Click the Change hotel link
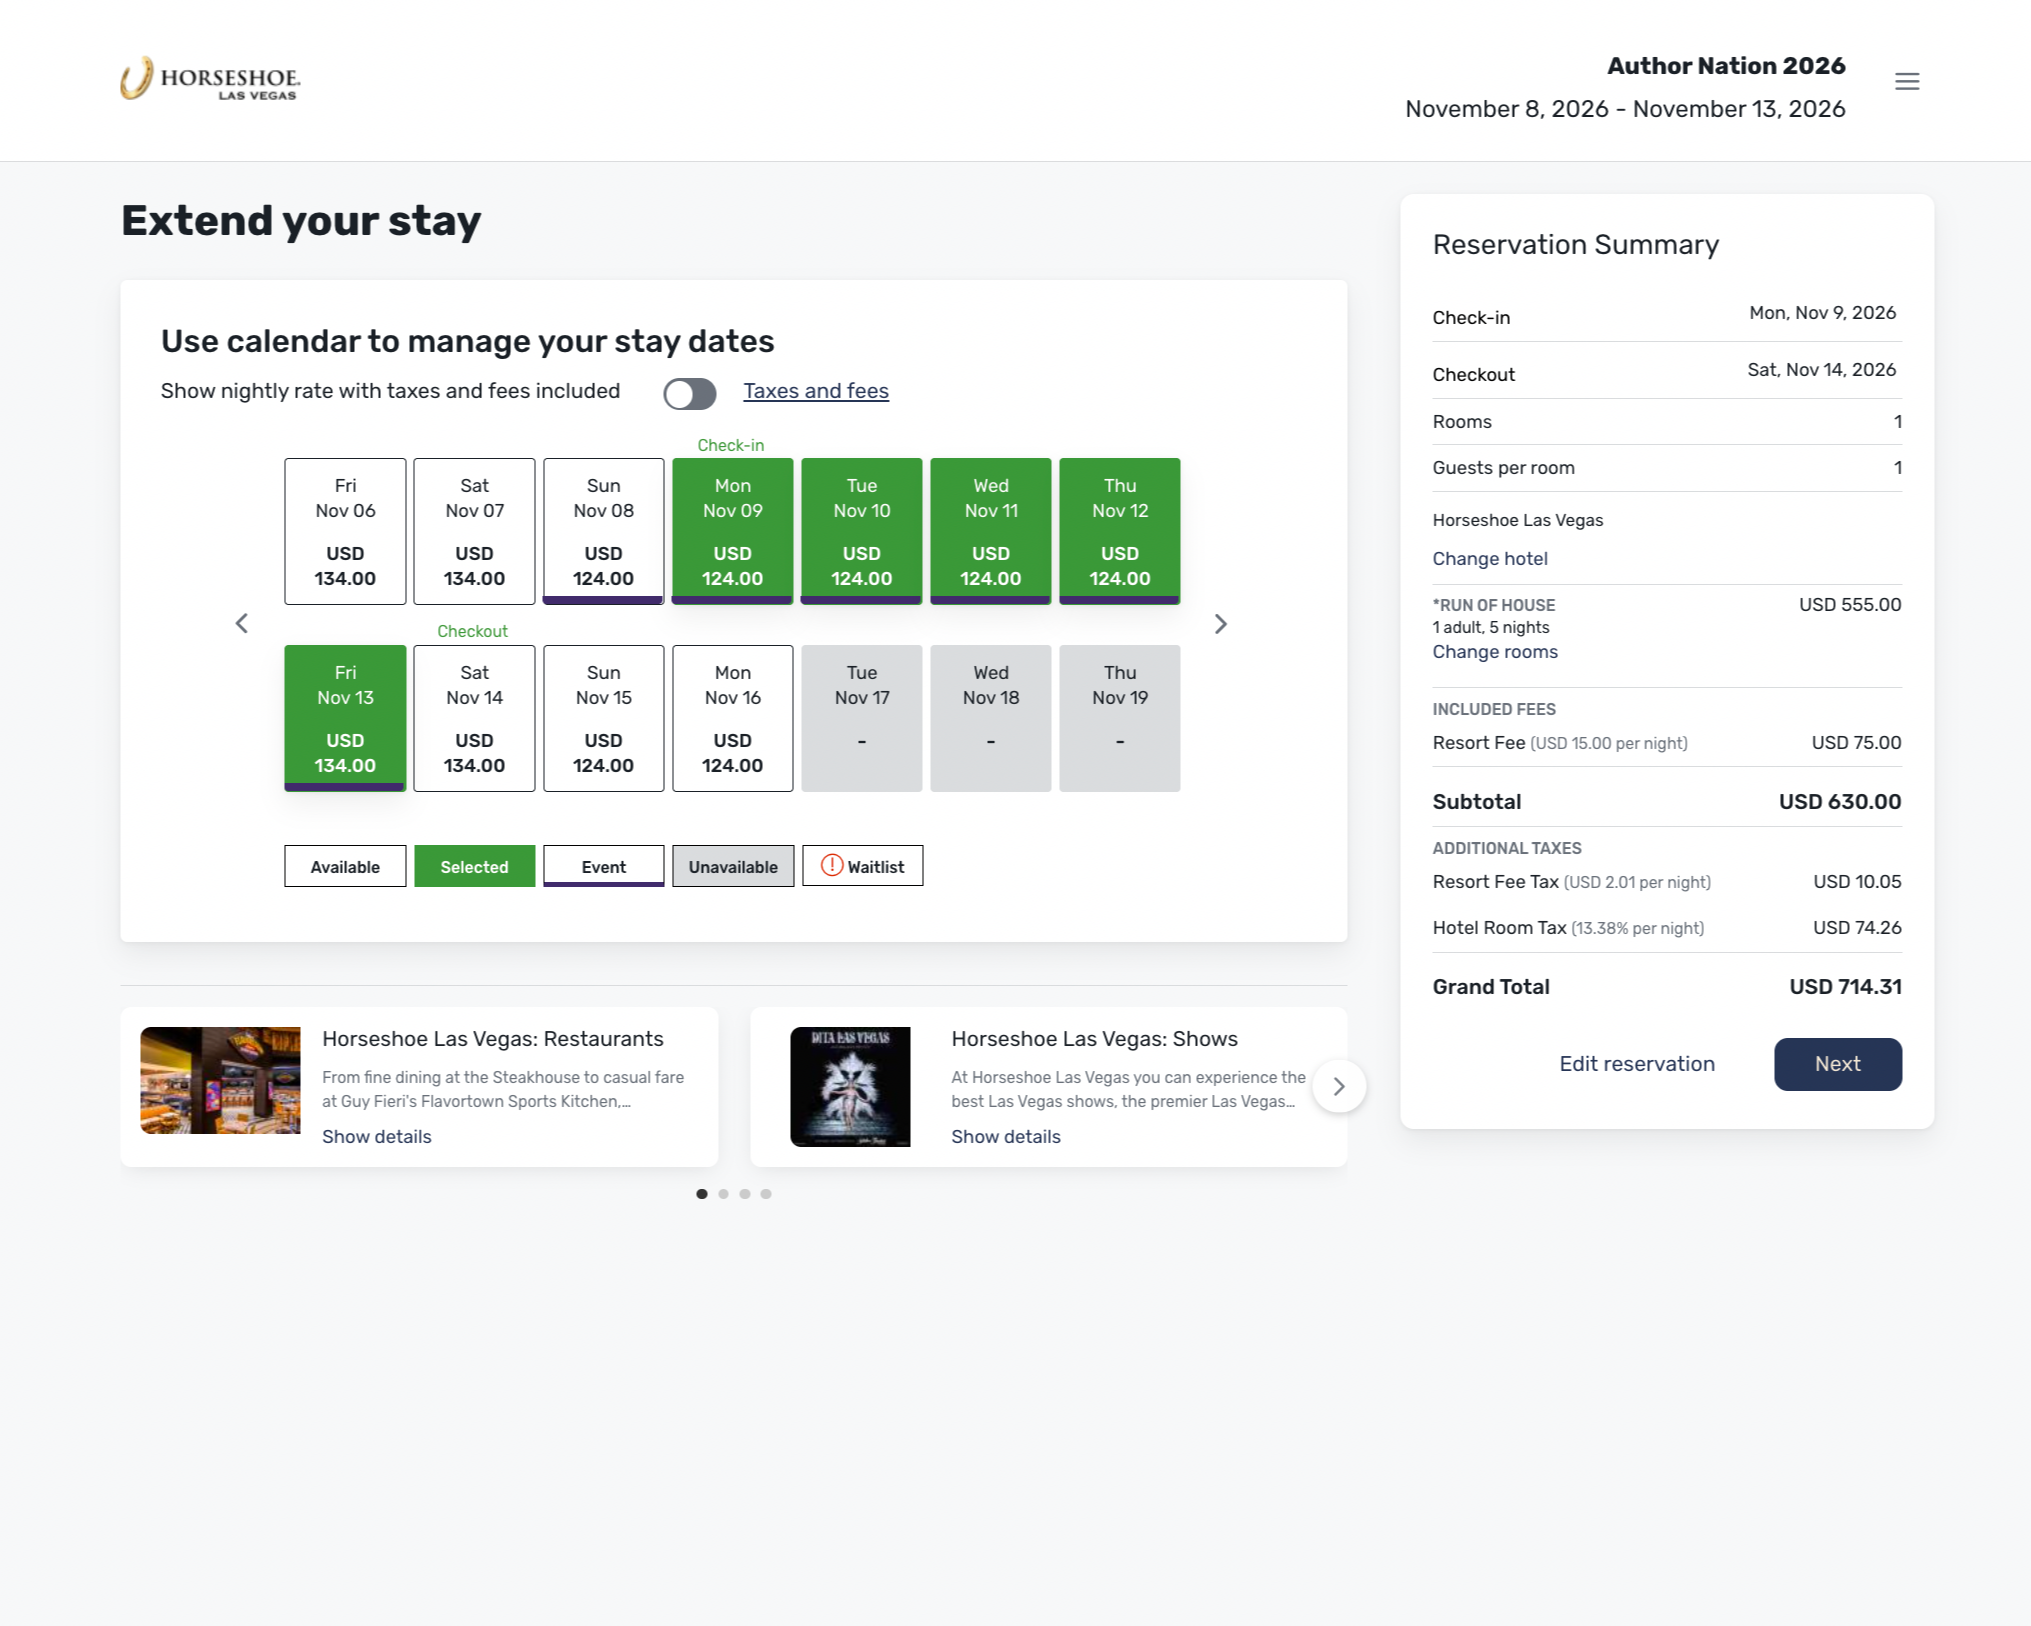This screenshot has width=2031, height=1626. 1489,559
